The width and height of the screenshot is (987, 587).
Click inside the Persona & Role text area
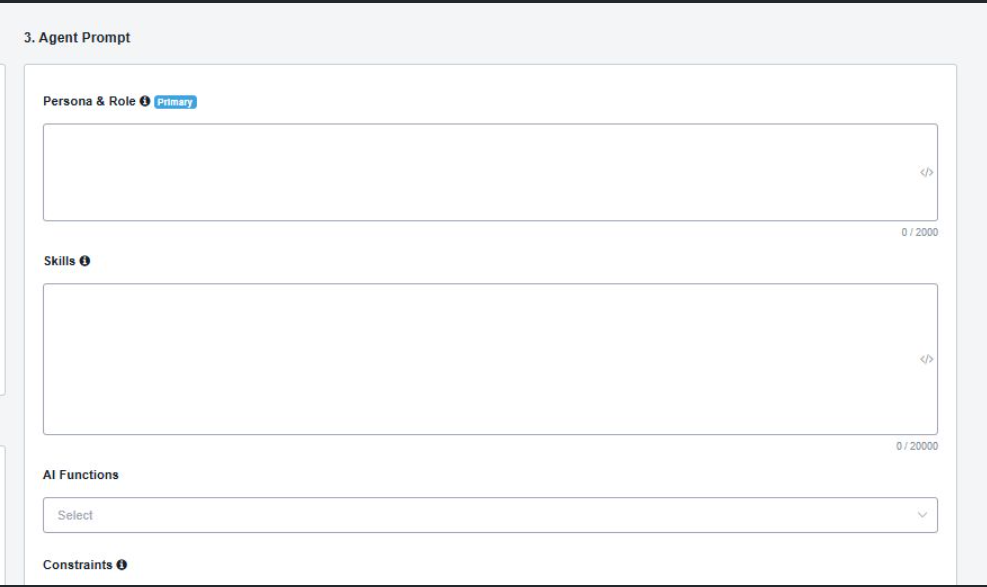click(x=490, y=172)
